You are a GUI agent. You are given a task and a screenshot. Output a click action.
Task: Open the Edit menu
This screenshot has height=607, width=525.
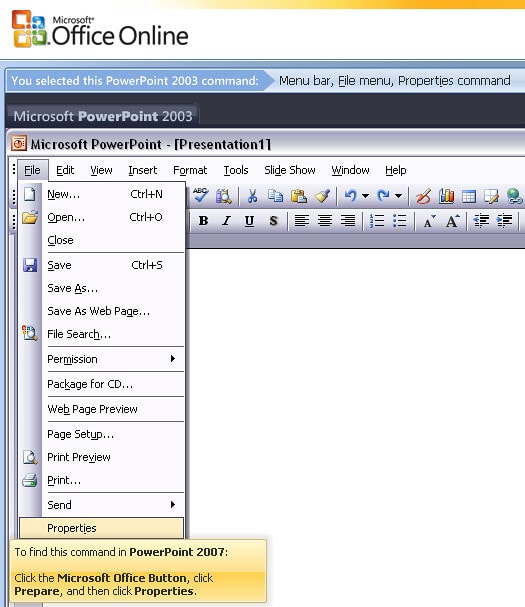[x=65, y=170]
